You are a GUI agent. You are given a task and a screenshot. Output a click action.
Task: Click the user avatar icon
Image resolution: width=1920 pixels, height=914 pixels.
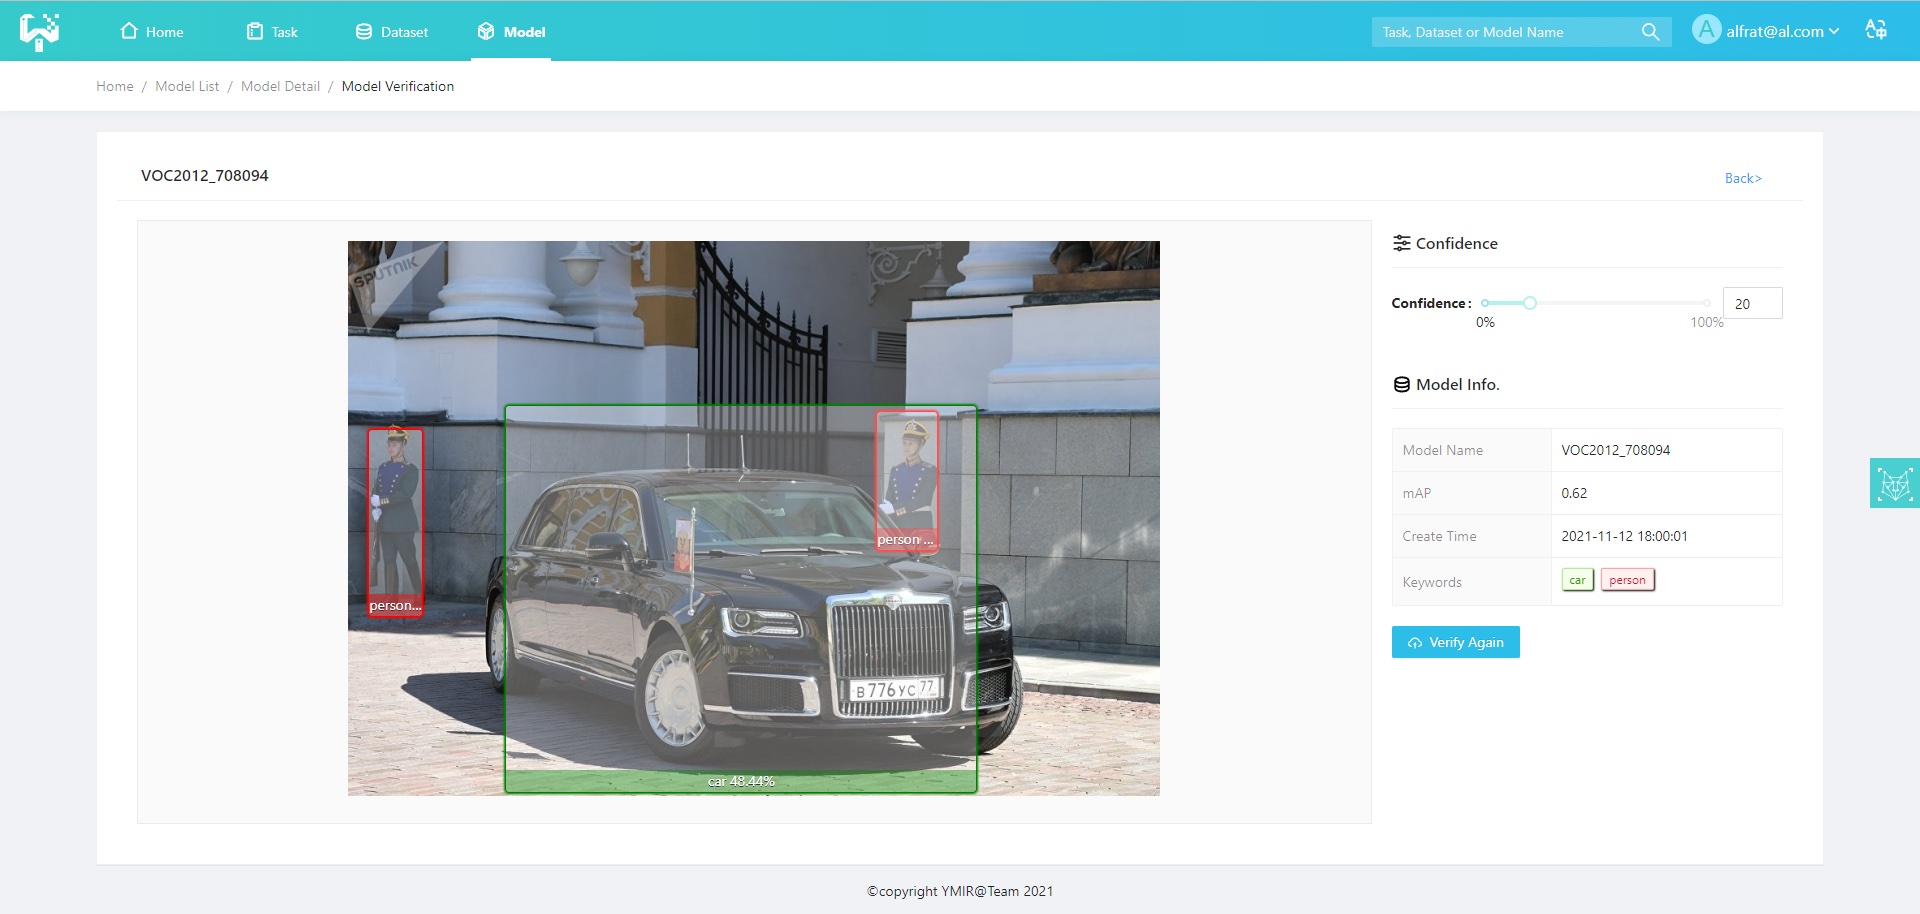[1706, 30]
